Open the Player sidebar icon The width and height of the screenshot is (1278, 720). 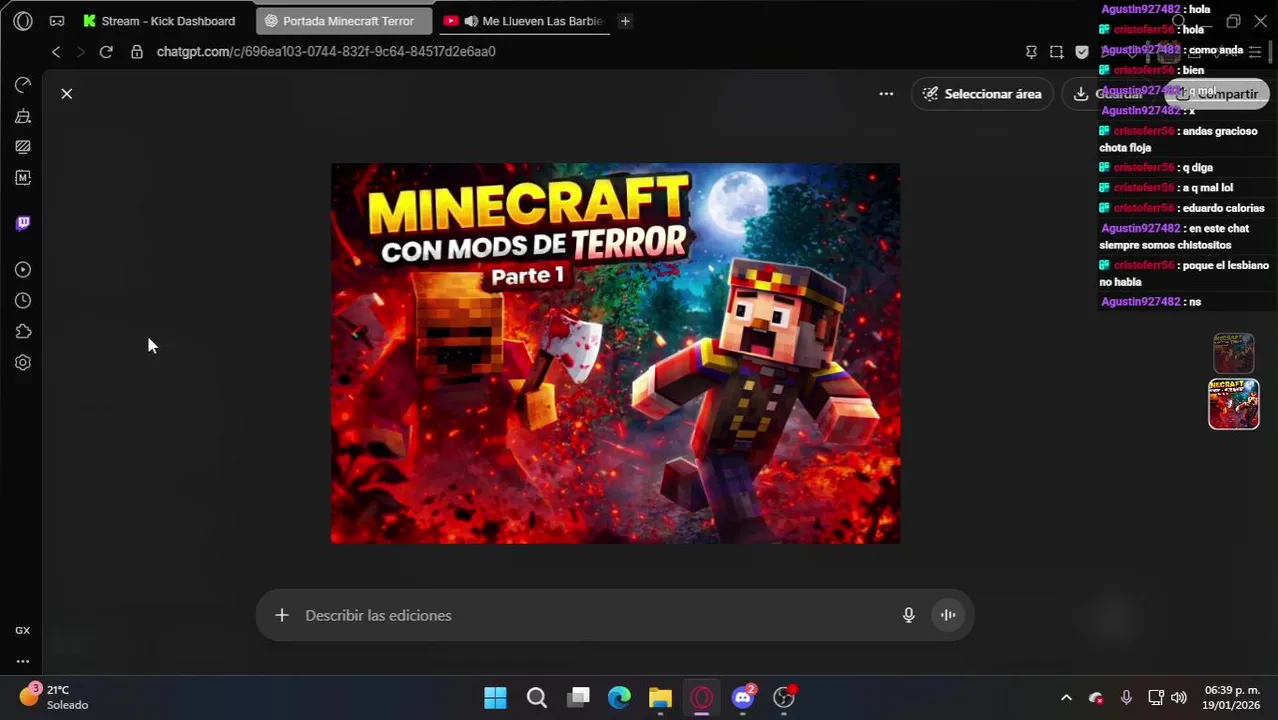pos(23,270)
